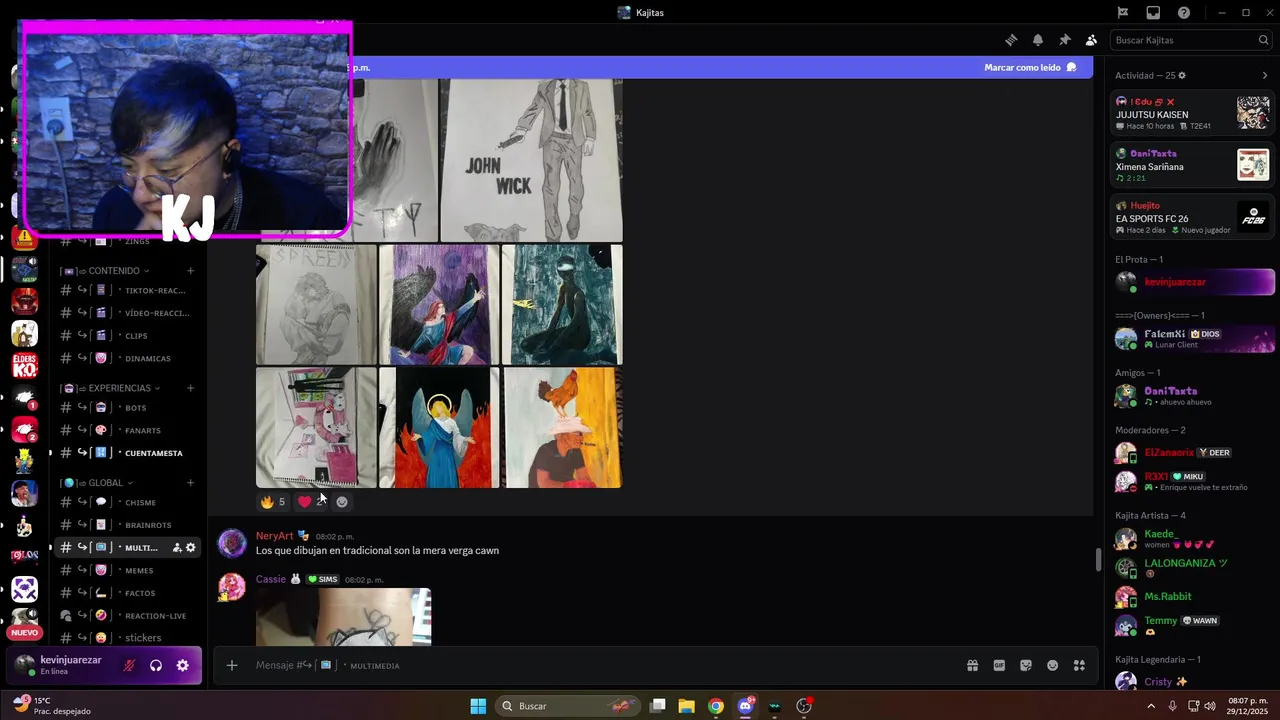Open the BOTS channel
This screenshot has width=1280, height=720.
127,408
